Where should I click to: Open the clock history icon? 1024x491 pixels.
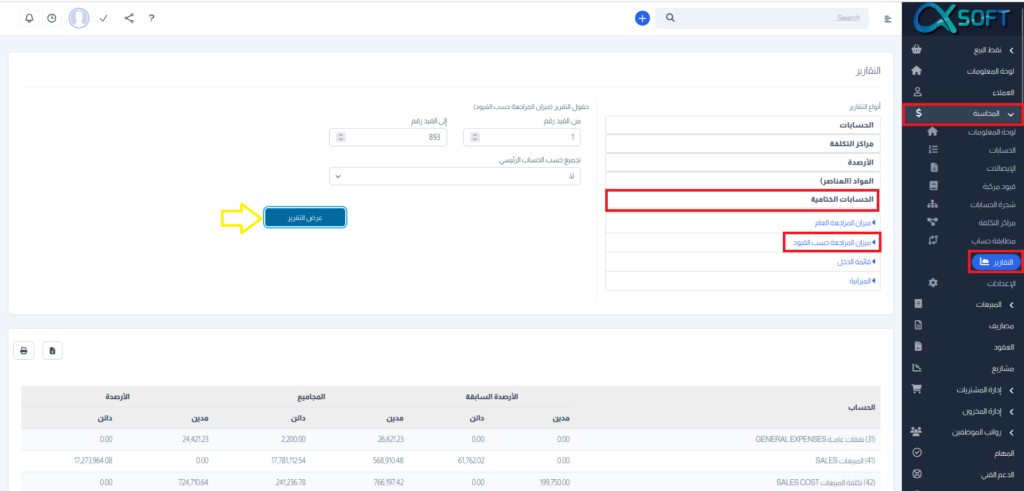click(x=51, y=18)
